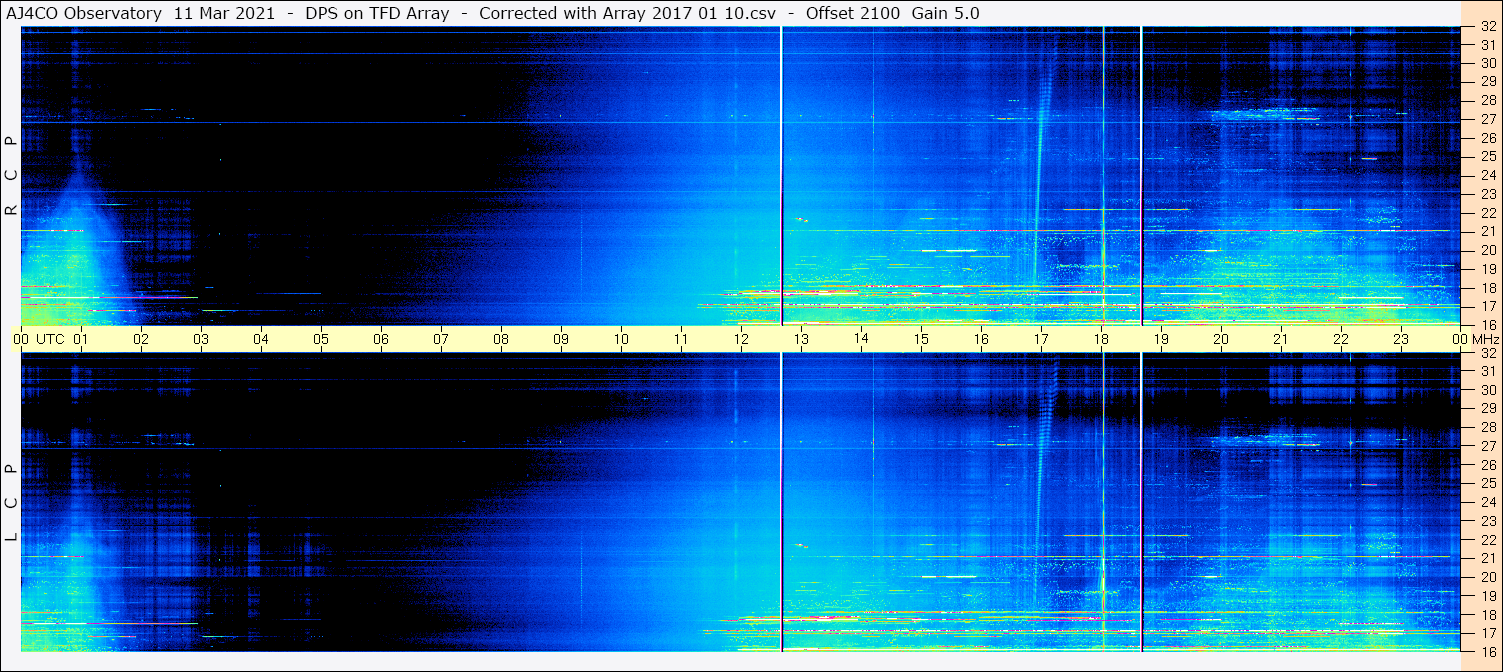The height and width of the screenshot is (672, 1503).
Task: Click the "AJ4CO Observatory" title text
Action: 85,13
